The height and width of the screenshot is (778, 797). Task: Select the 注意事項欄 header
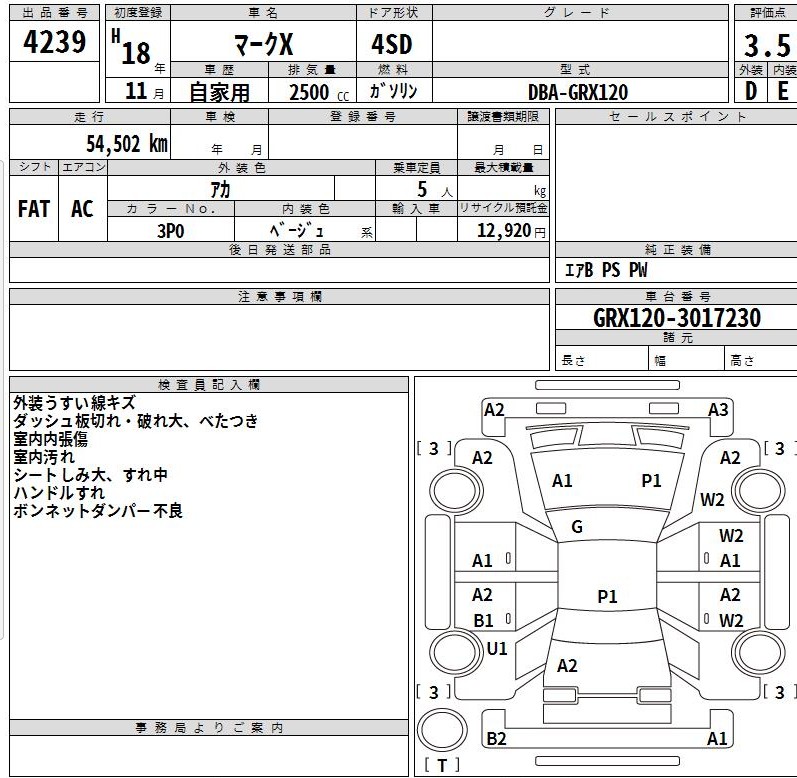[x=280, y=296]
